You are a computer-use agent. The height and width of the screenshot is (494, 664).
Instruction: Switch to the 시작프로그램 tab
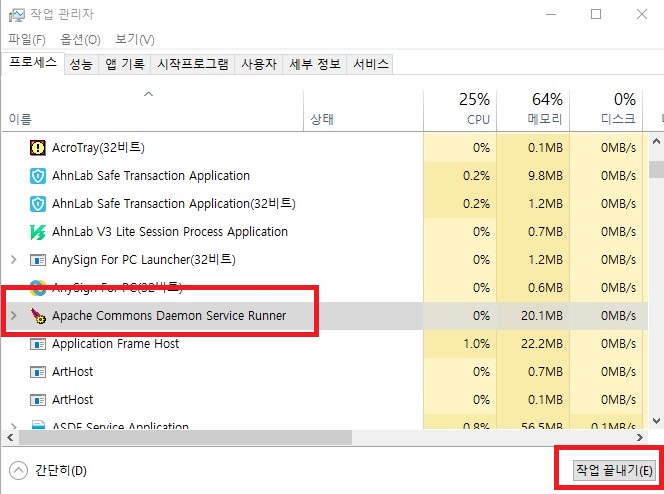coord(193,64)
